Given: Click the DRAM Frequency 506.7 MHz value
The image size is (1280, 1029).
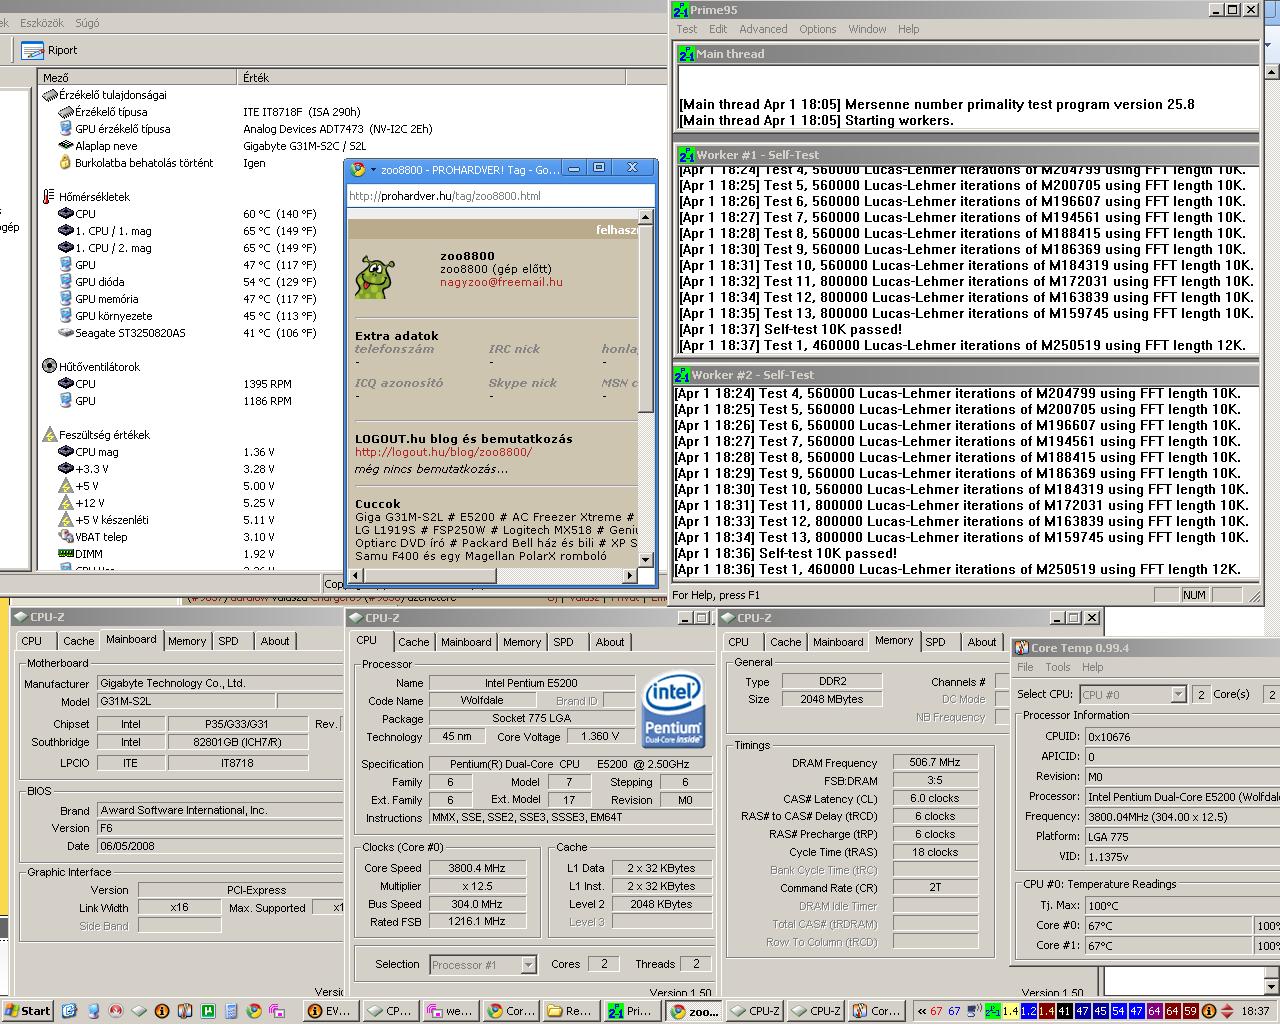Looking at the screenshot, I should (935, 762).
